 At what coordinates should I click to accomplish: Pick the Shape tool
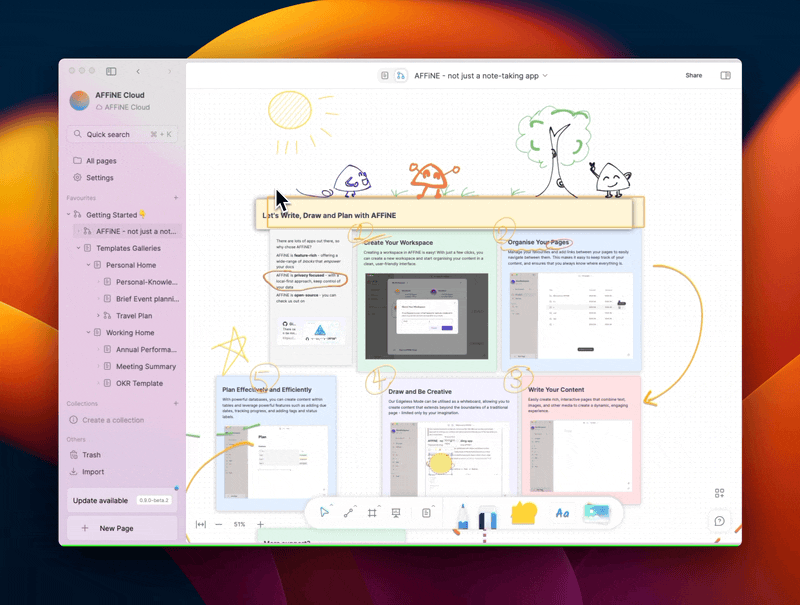tap(524, 513)
